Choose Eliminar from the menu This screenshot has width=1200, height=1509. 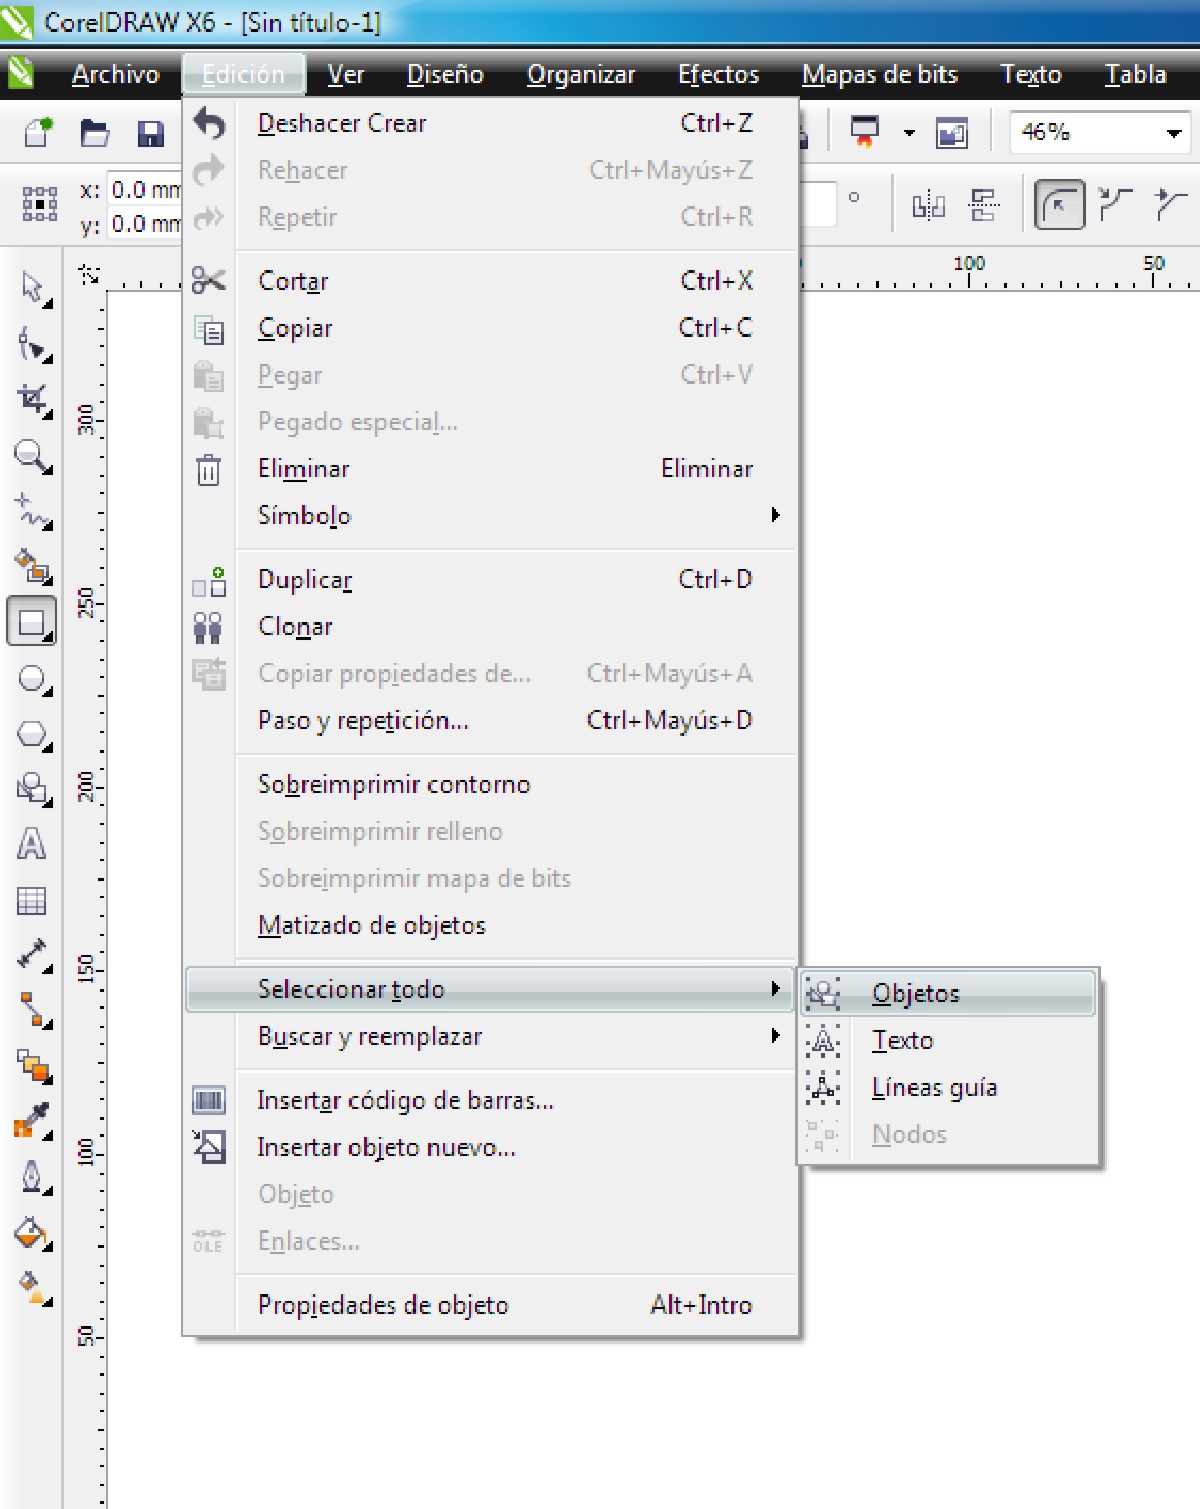click(x=491, y=469)
